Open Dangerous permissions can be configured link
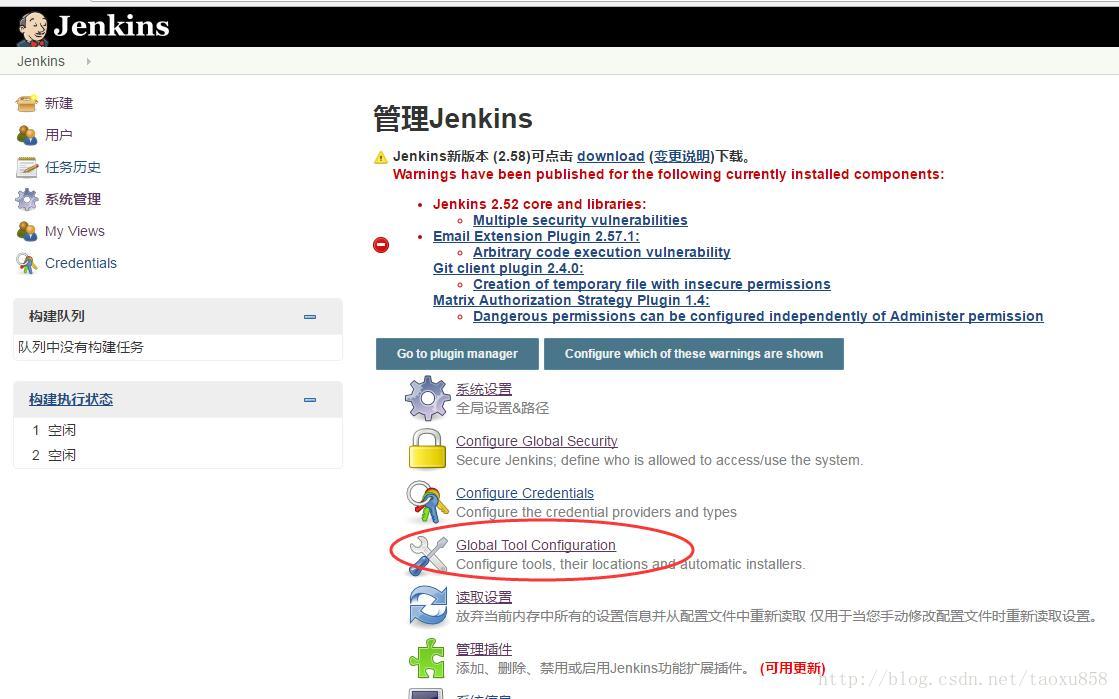Viewport: 1119px width, 699px height. 758,316
